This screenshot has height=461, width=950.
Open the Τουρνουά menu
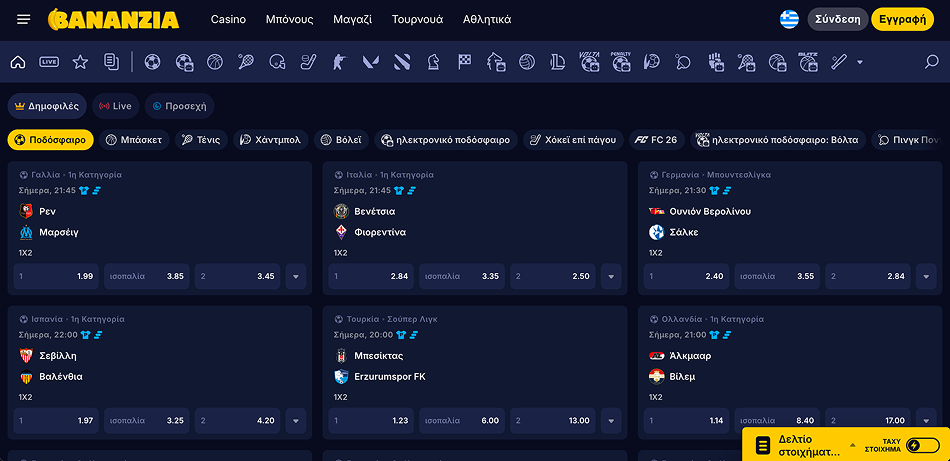pyautogui.click(x=417, y=19)
